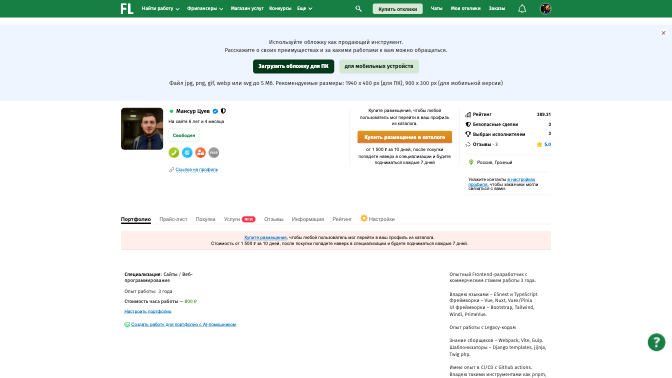Click Загрузить обложку для ПК button
The image size is (672, 378).
(293, 66)
